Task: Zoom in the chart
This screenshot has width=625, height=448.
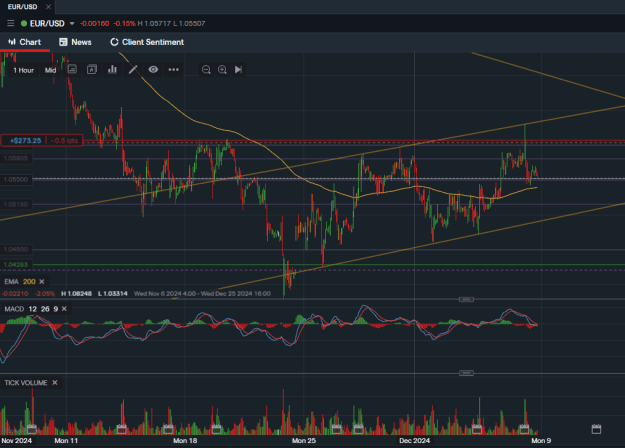Action: (222, 70)
